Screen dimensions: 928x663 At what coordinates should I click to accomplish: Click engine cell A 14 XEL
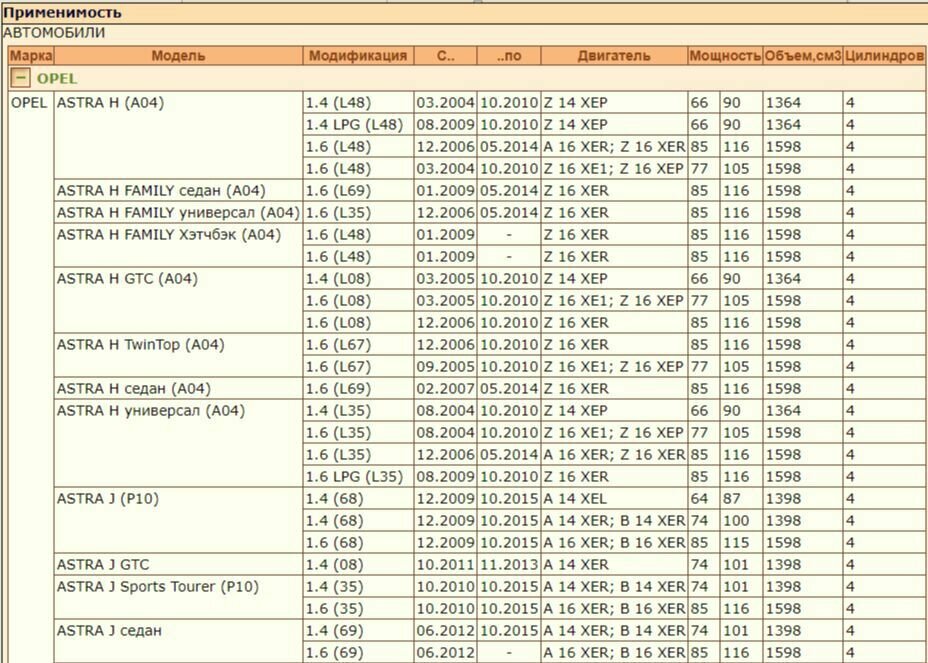coord(614,499)
